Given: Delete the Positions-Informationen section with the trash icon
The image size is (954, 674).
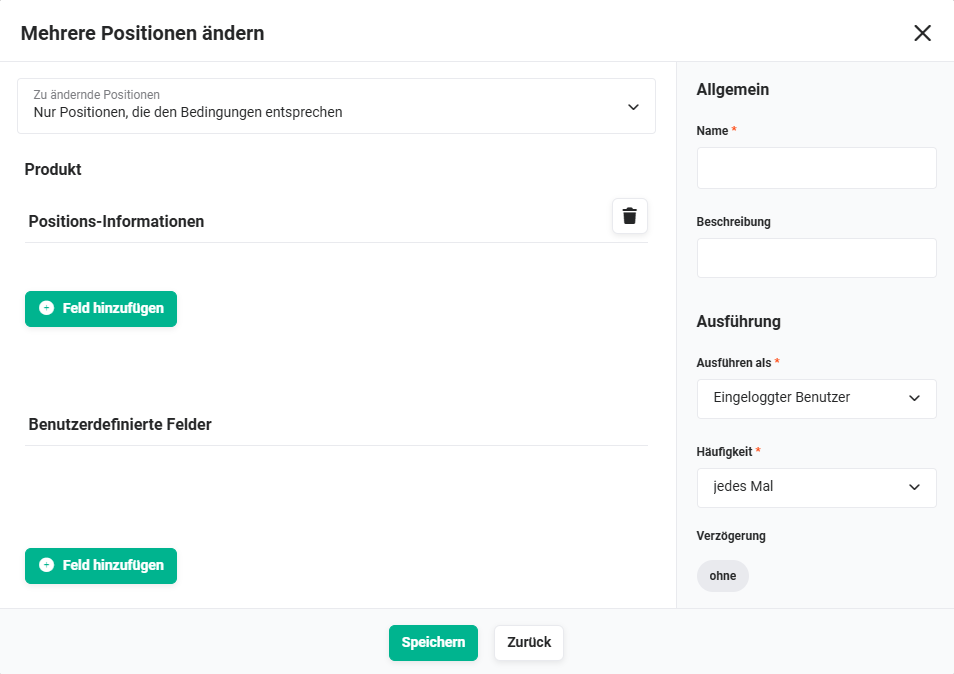Looking at the screenshot, I should coord(630,216).
